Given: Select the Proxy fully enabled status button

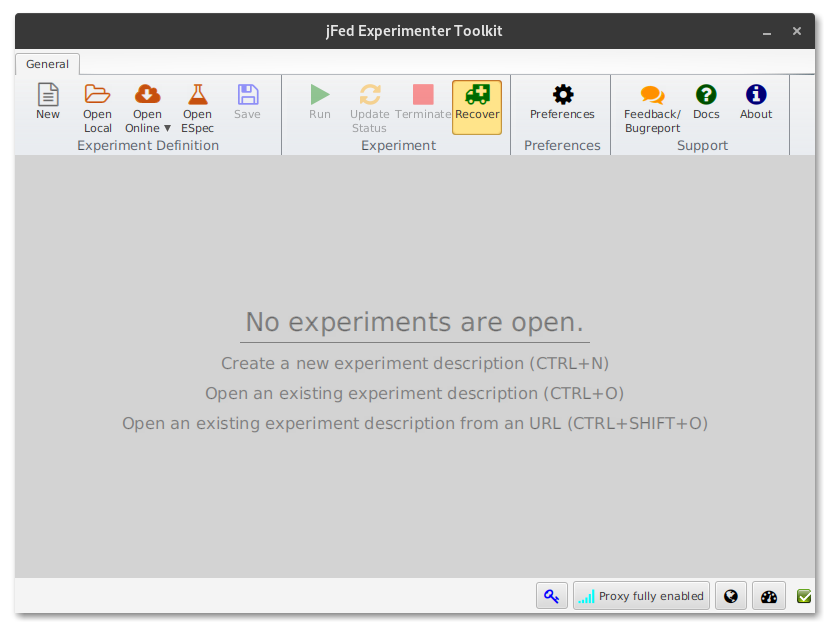Looking at the screenshot, I should (x=641, y=596).
